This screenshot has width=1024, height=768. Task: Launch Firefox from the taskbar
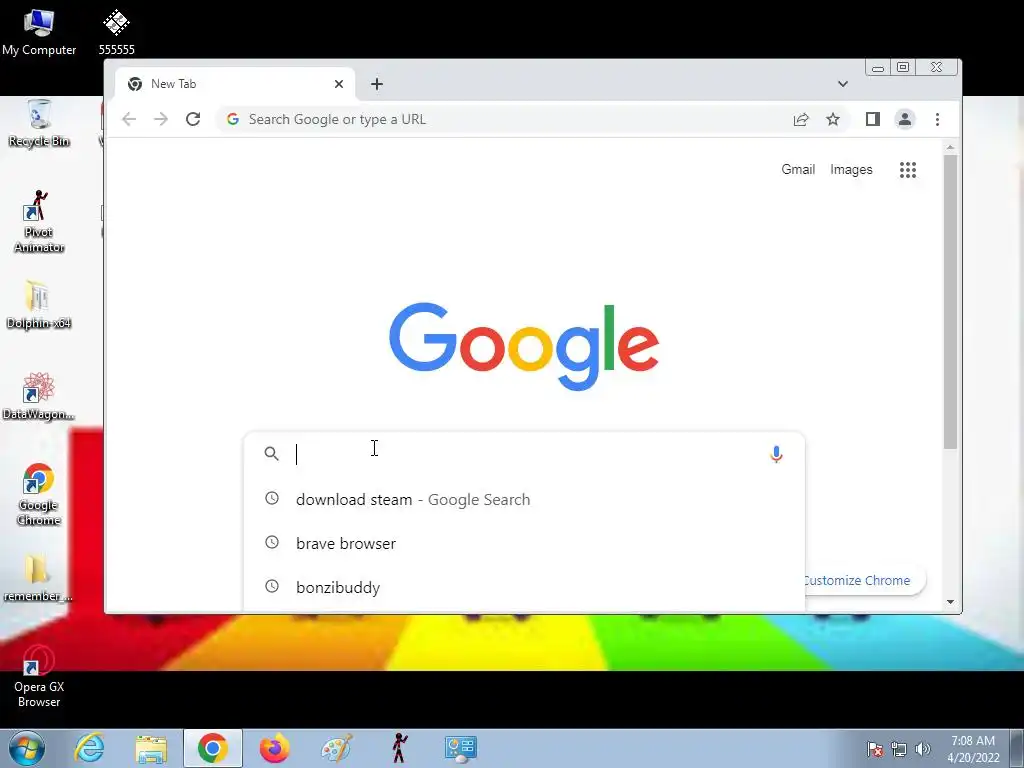coord(274,748)
